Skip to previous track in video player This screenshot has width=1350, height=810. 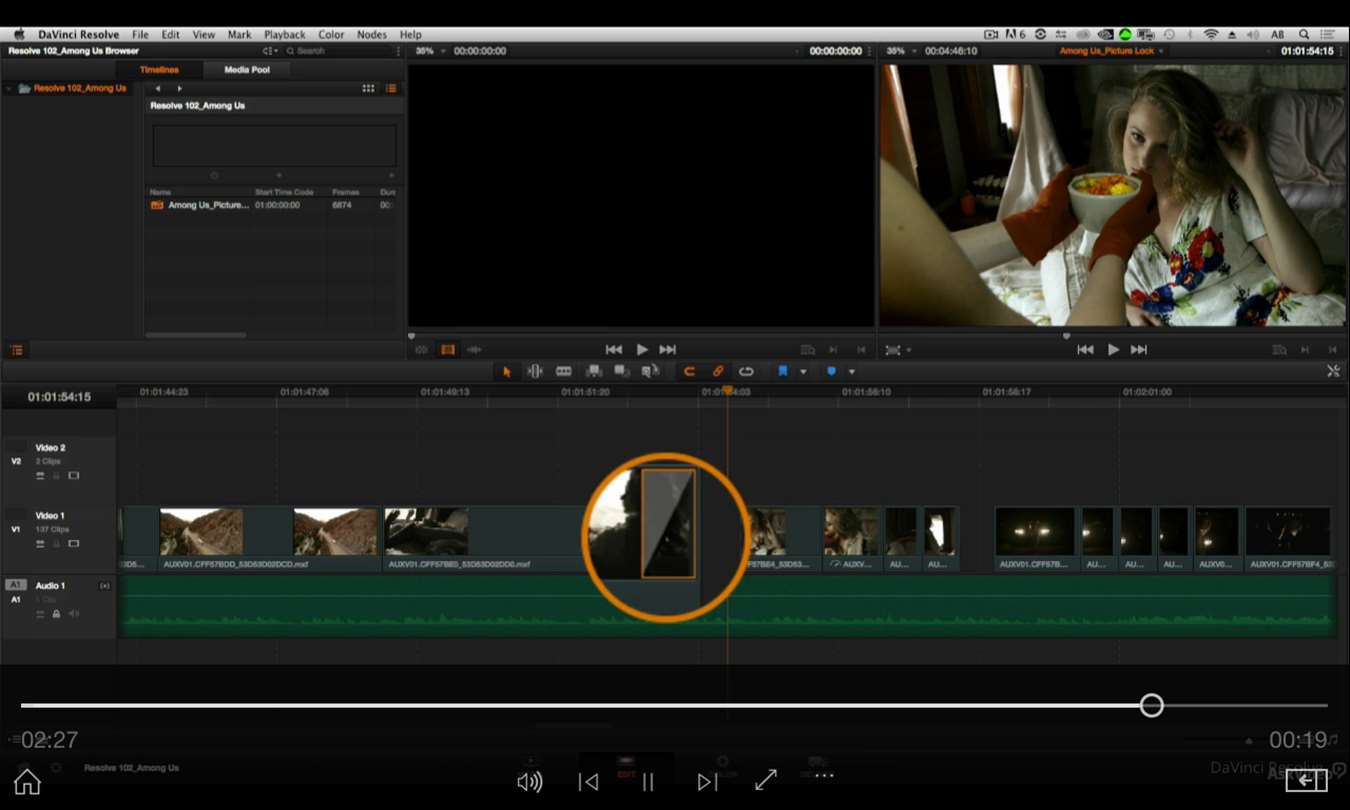pos(589,782)
